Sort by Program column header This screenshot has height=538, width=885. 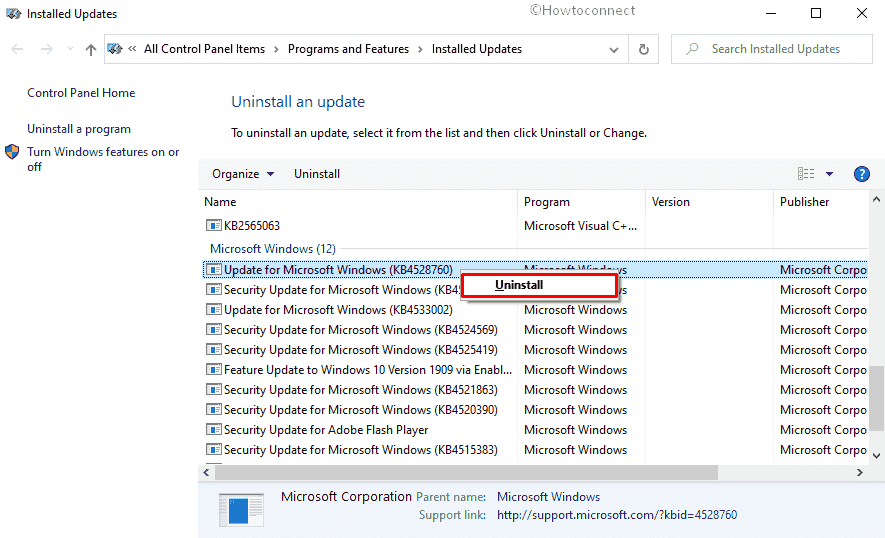point(581,202)
